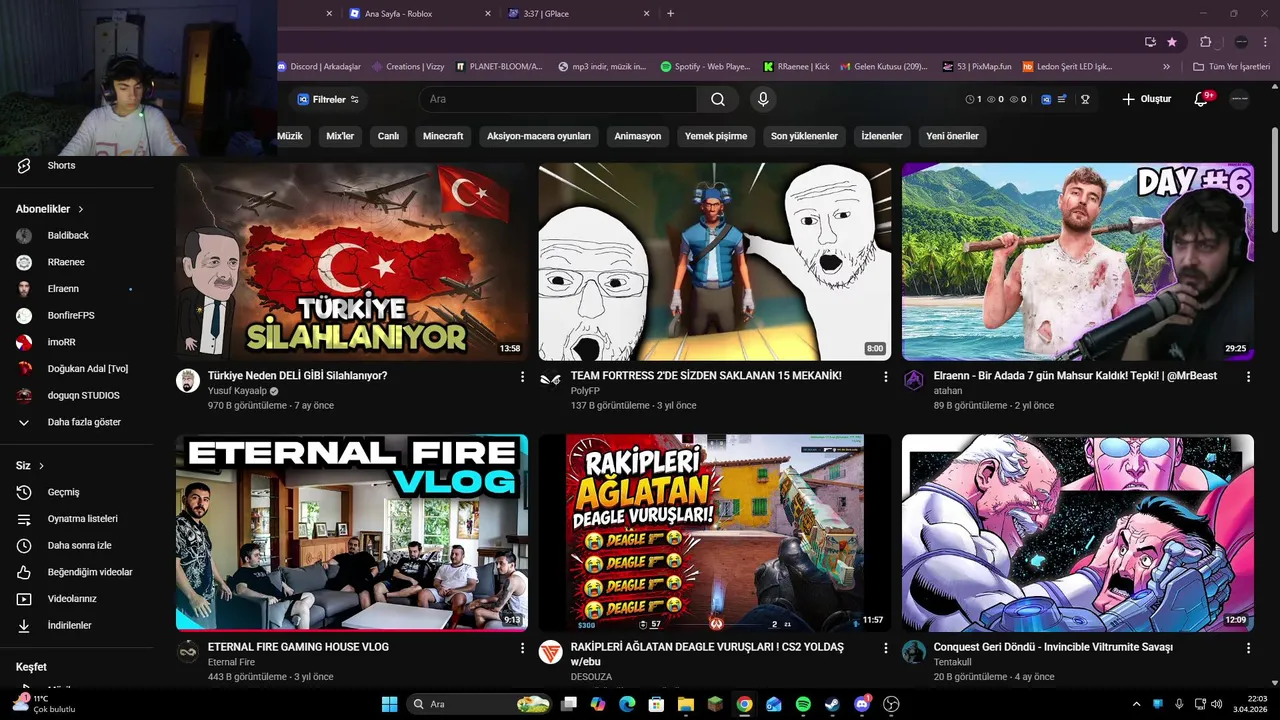
Task: Open Spotify - Web Player bookmark
Action: coord(706,67)
